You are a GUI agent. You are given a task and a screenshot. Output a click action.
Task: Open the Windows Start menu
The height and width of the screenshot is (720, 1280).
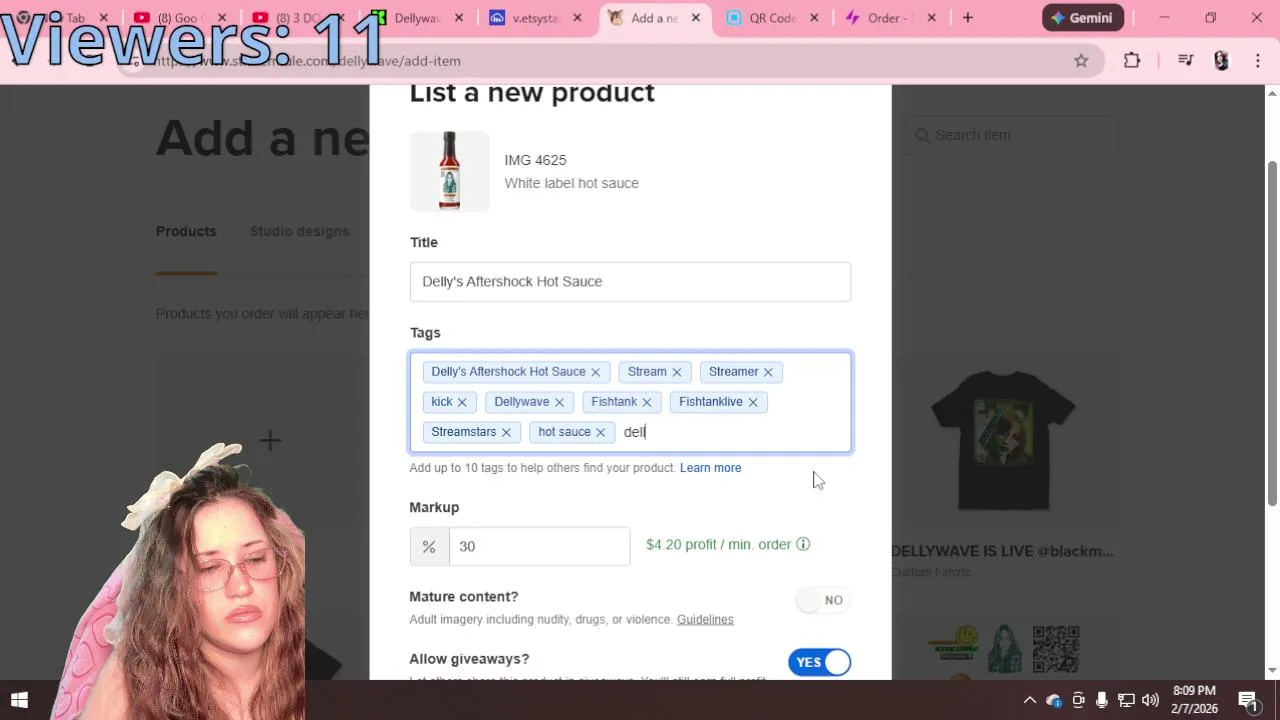pos(19,700)
